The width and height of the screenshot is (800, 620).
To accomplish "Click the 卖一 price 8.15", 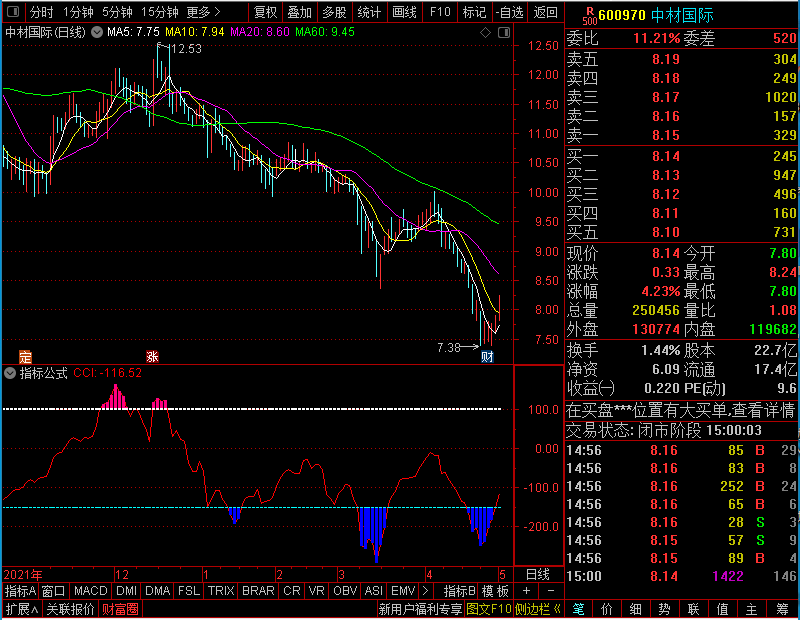I will coord(666,135).
